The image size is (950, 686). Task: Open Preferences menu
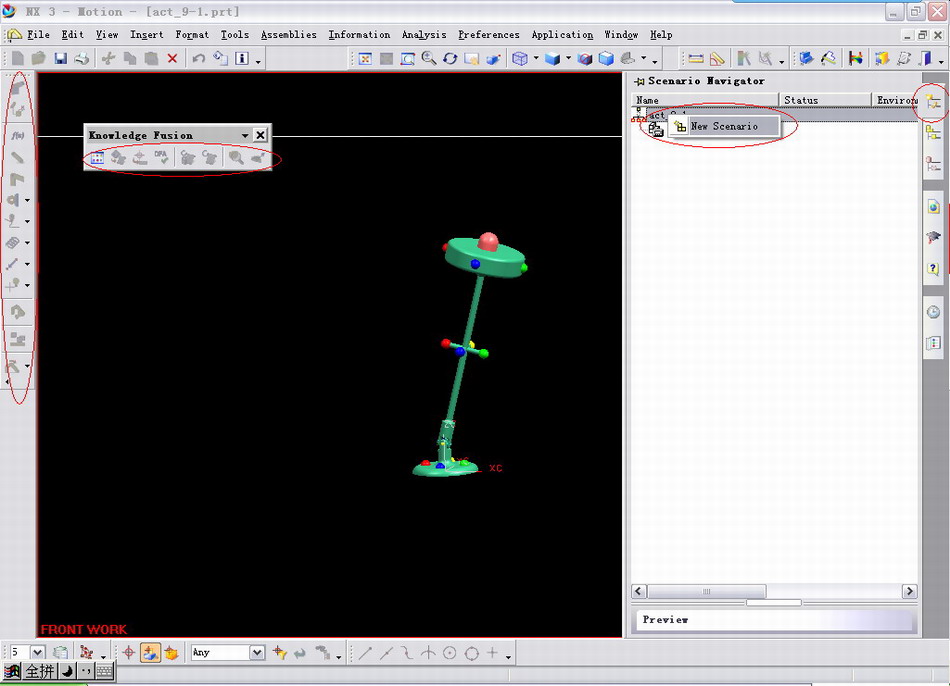coord(489,35)
